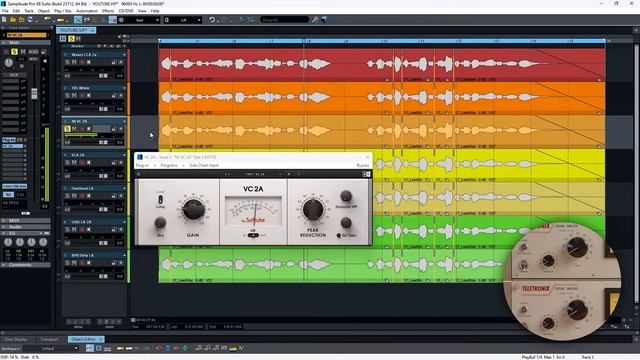
Task: Click the lock icon on Waves CLA 2a track
Action: click(x=114, y=62)
